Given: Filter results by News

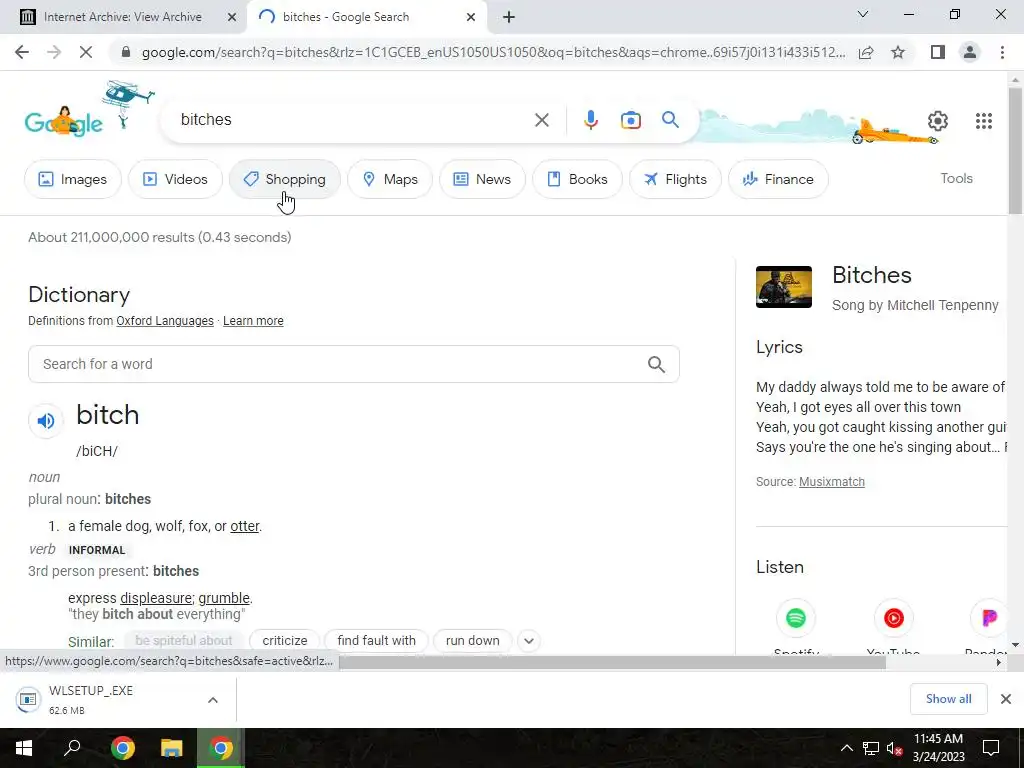Looking at the screenshot, I should [482, 179].
